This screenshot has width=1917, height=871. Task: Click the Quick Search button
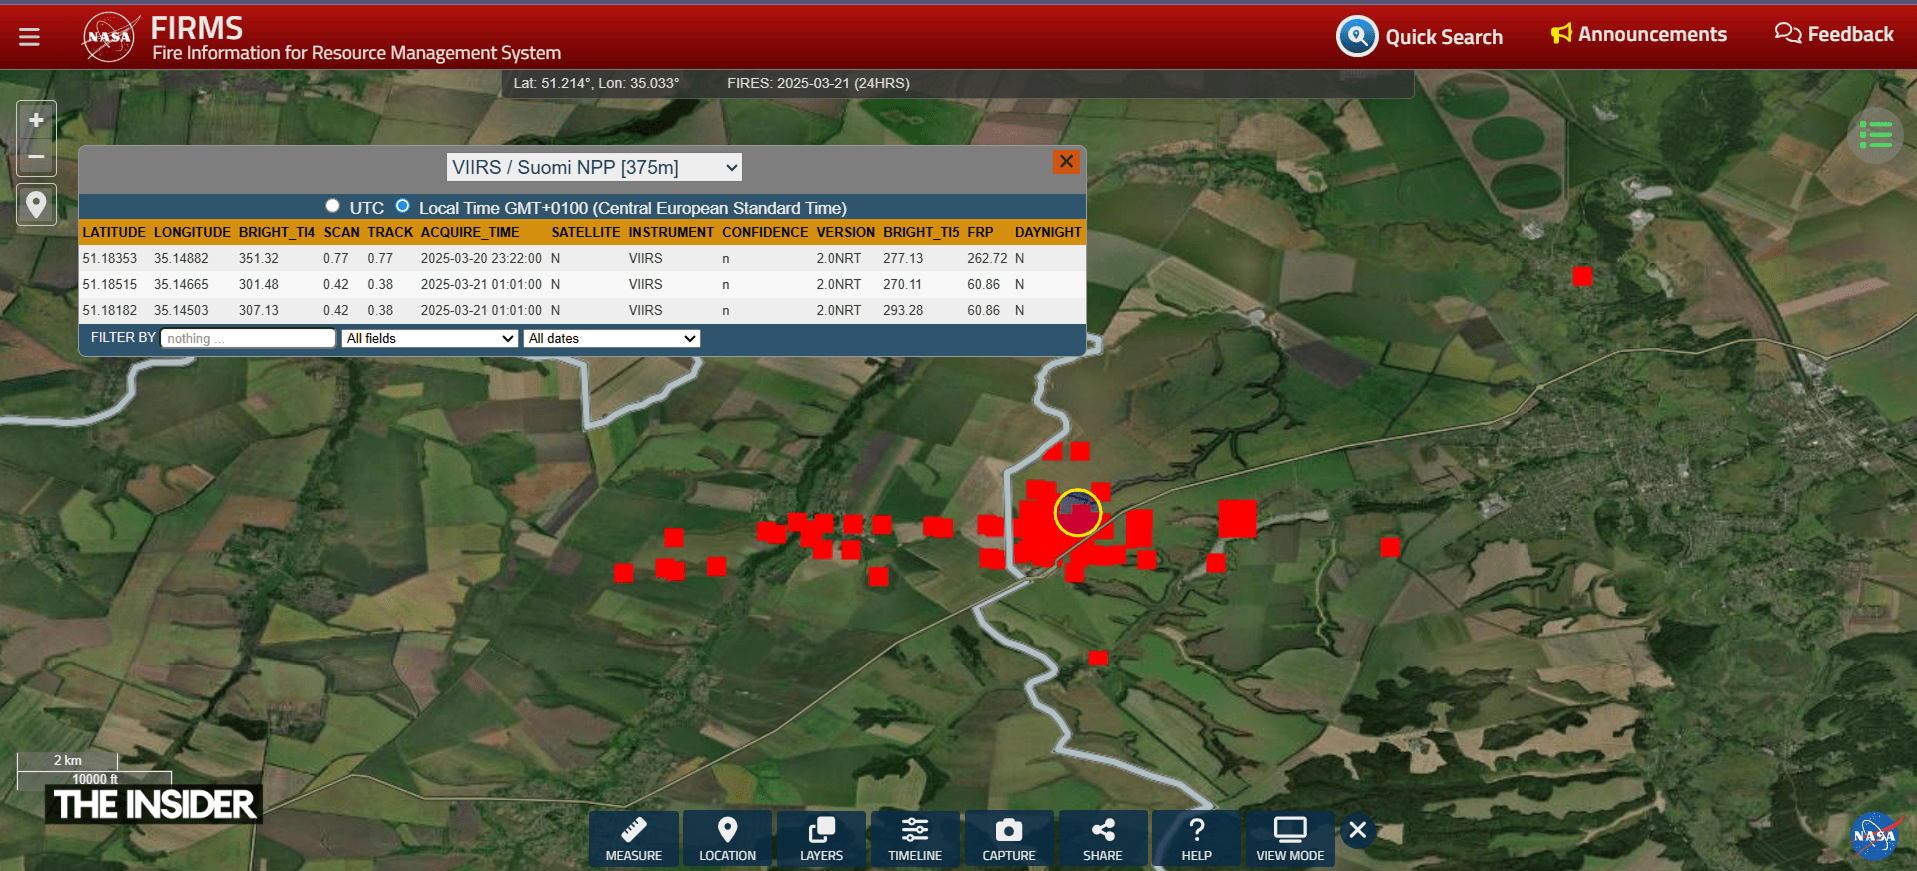coord(1420,37)
